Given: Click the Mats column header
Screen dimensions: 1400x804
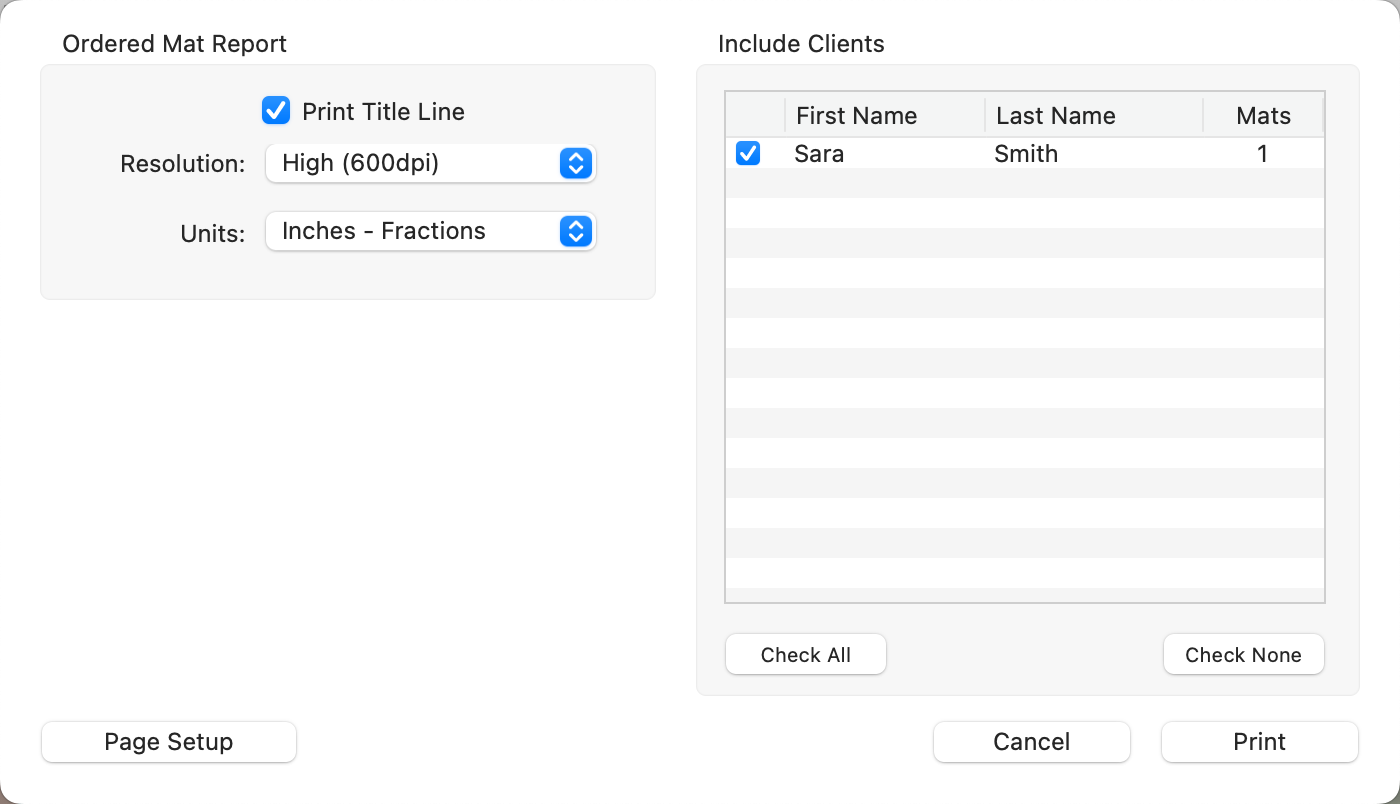Looking at the screenshot, I should click(x=1263, y=116).
